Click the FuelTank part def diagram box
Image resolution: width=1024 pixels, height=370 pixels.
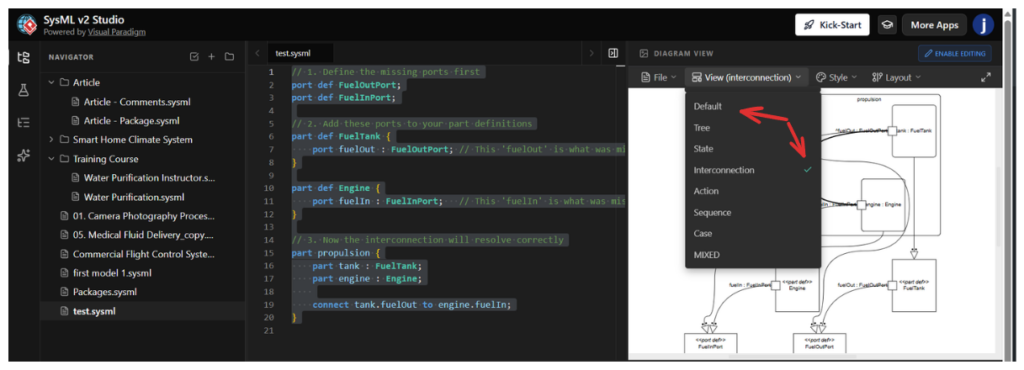[x=914, y=285]
